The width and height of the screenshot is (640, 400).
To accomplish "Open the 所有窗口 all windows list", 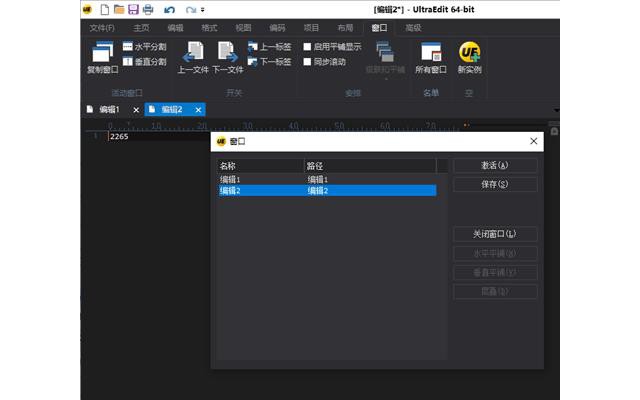I will [431, 57].
